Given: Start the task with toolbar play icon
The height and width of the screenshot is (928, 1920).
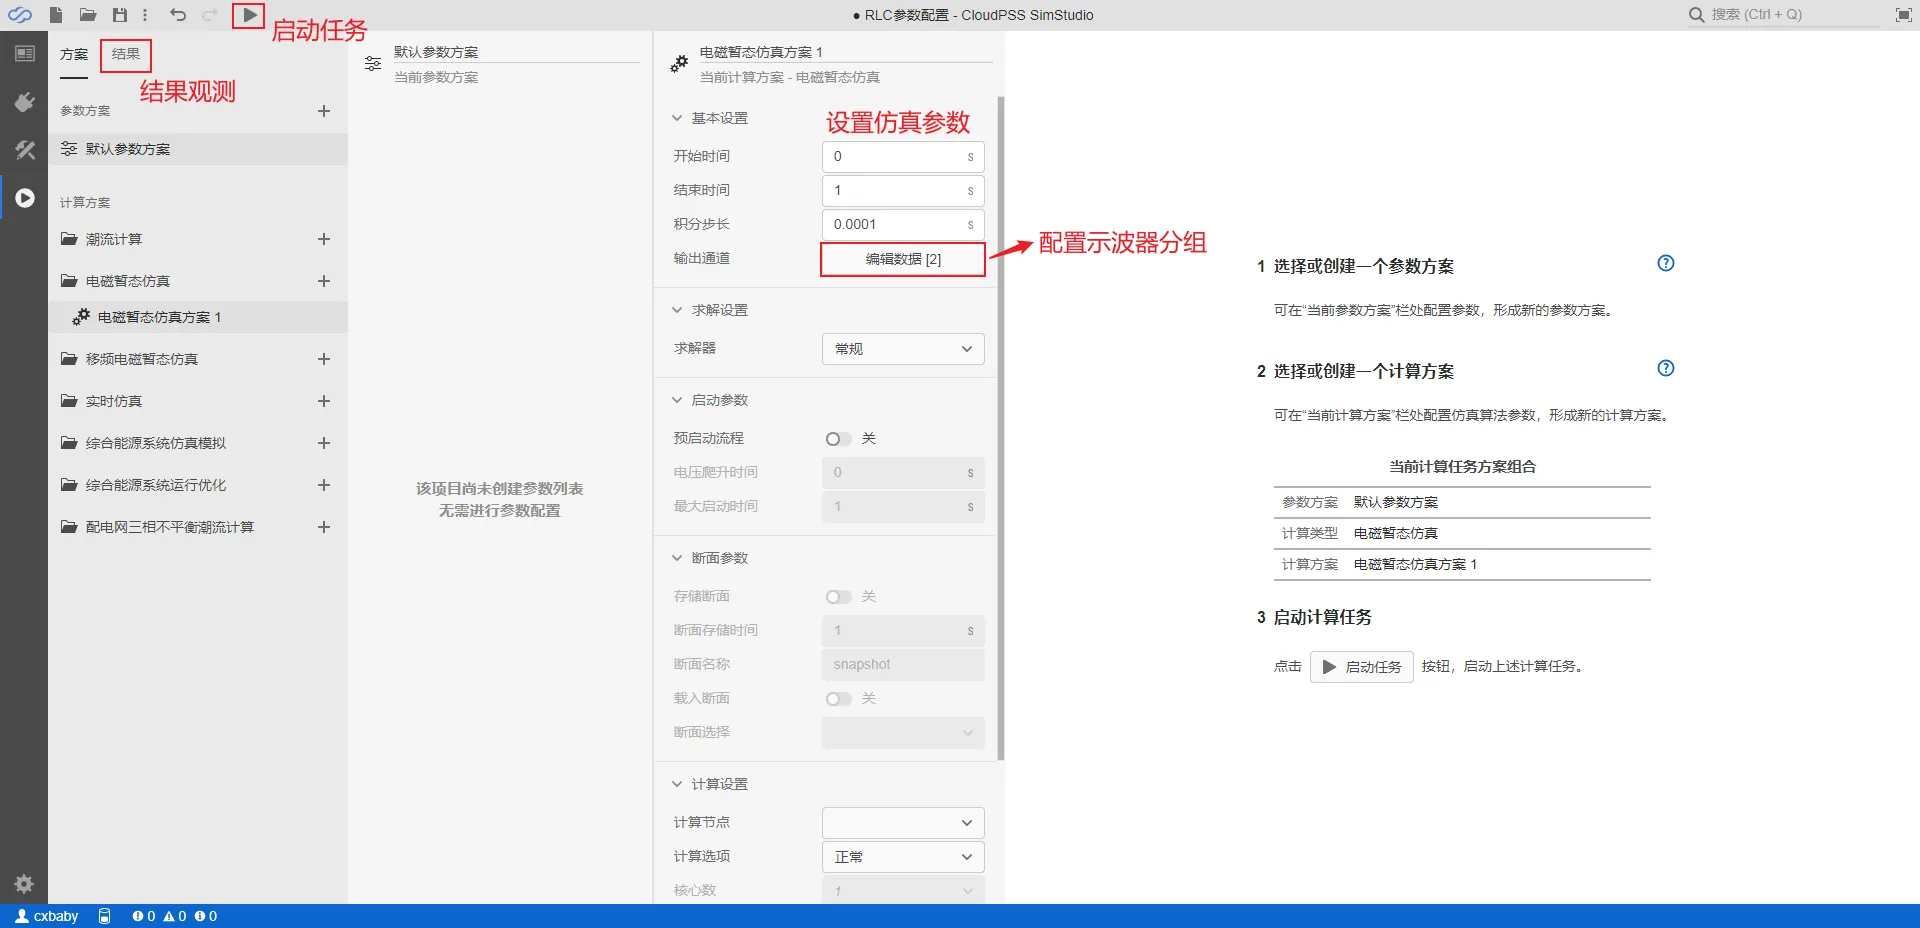Looking at the screenshot, I should tap(249, 15).
